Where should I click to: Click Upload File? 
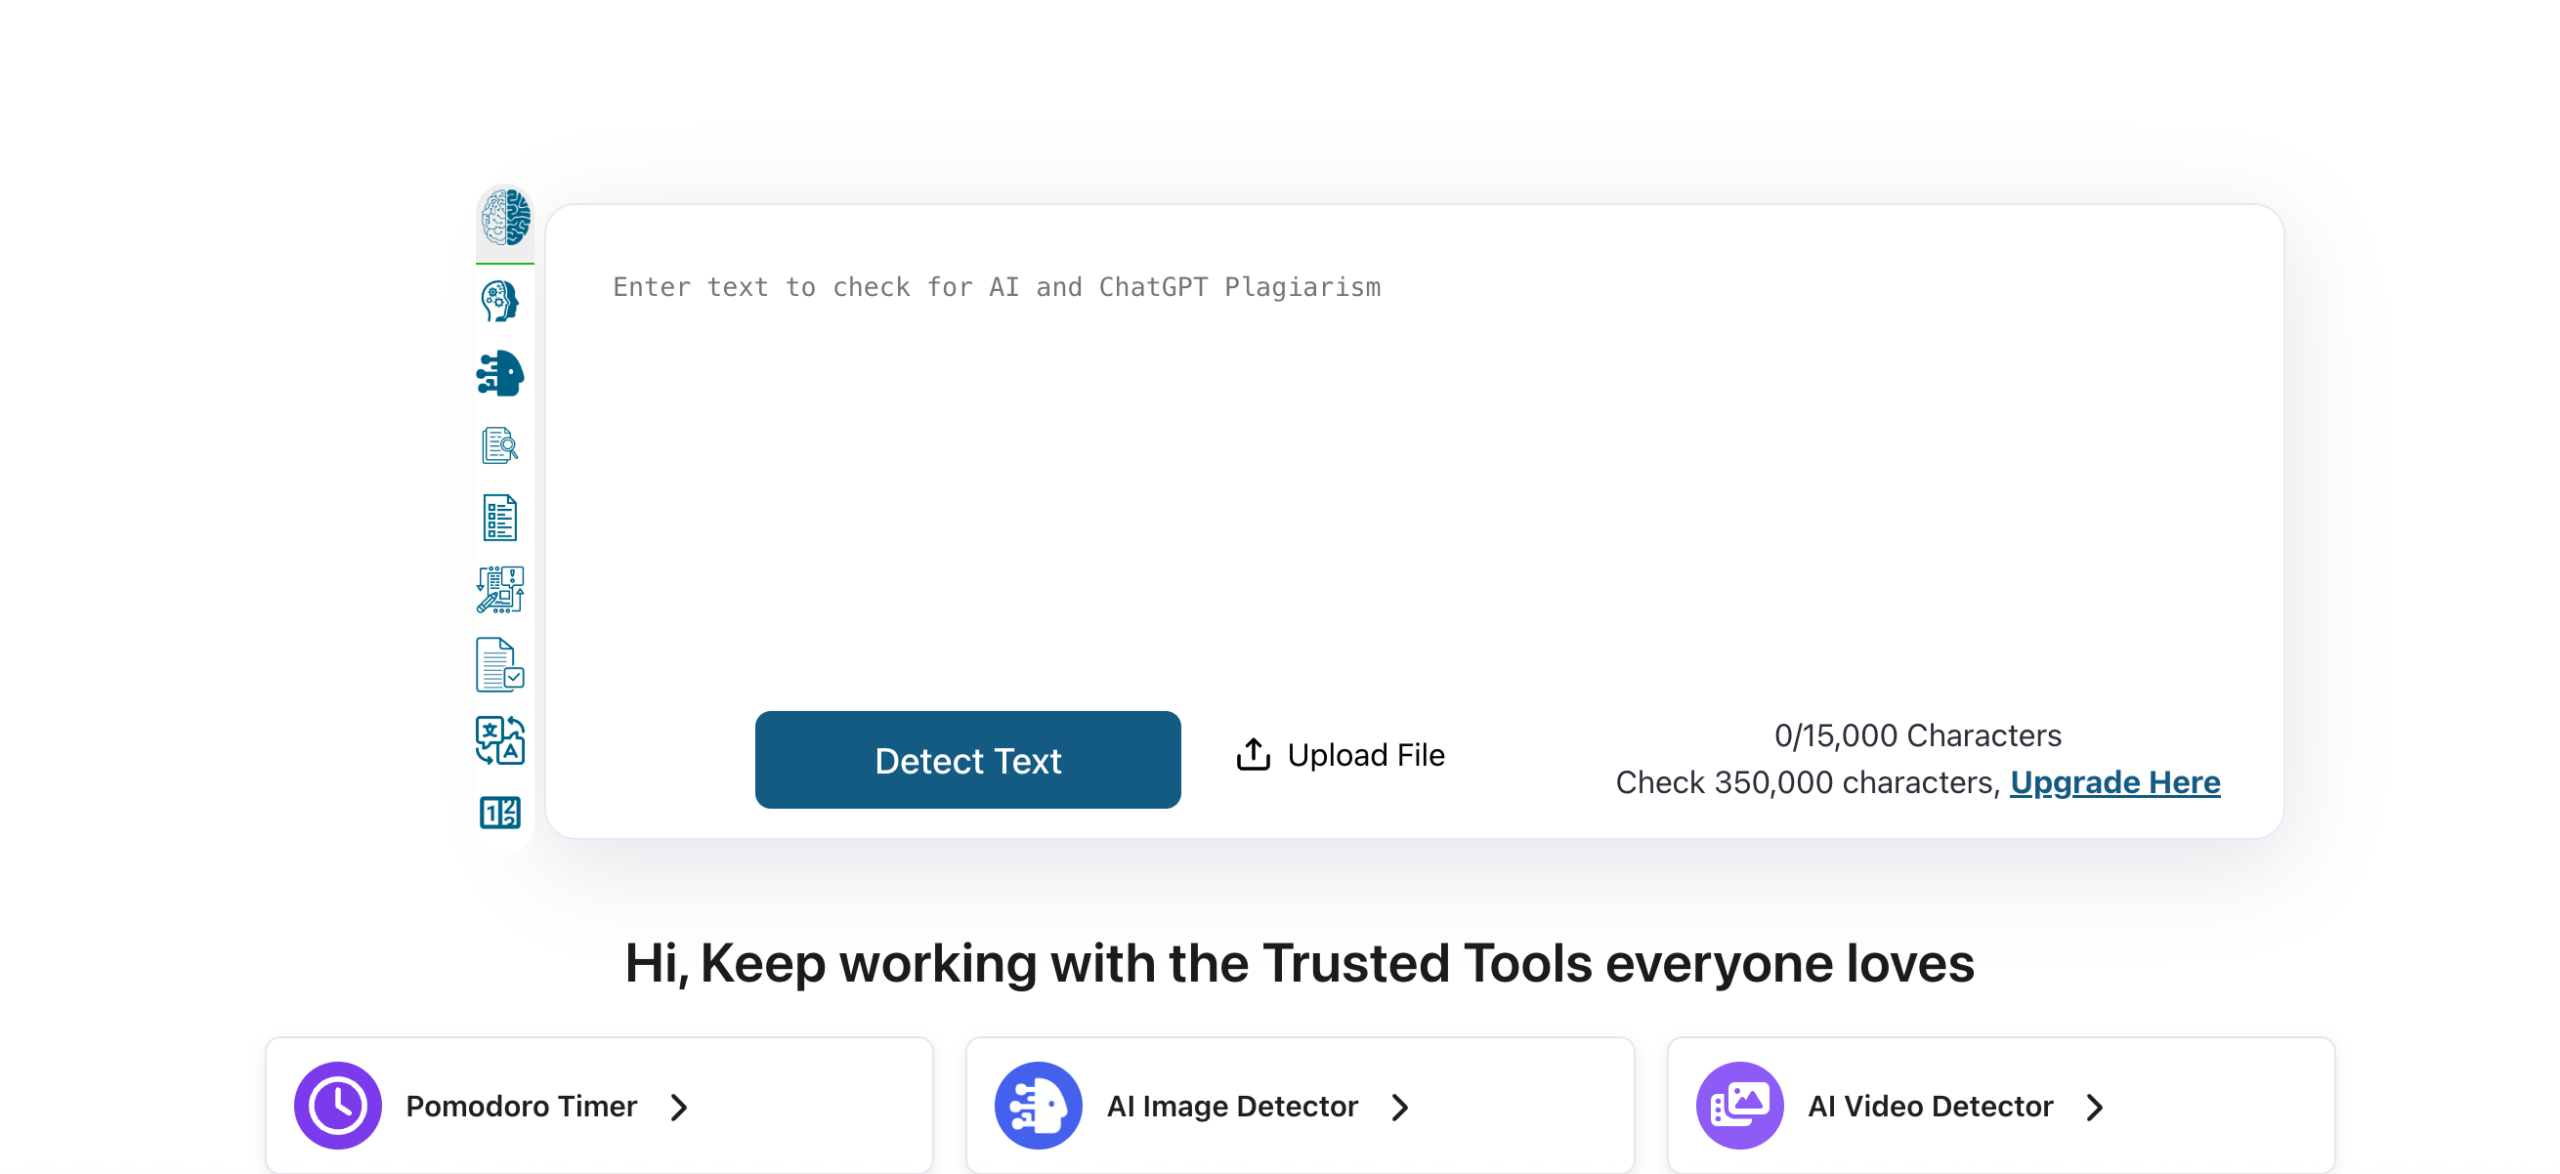(x=1340, y=755)
